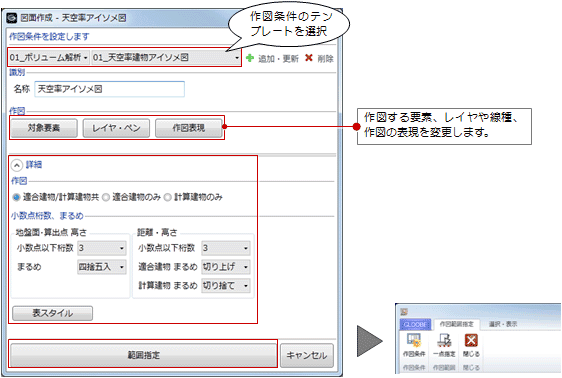Open the 対象要素 settings button
This screenshot has height=378, width=562.
click(x=44, y=128)
